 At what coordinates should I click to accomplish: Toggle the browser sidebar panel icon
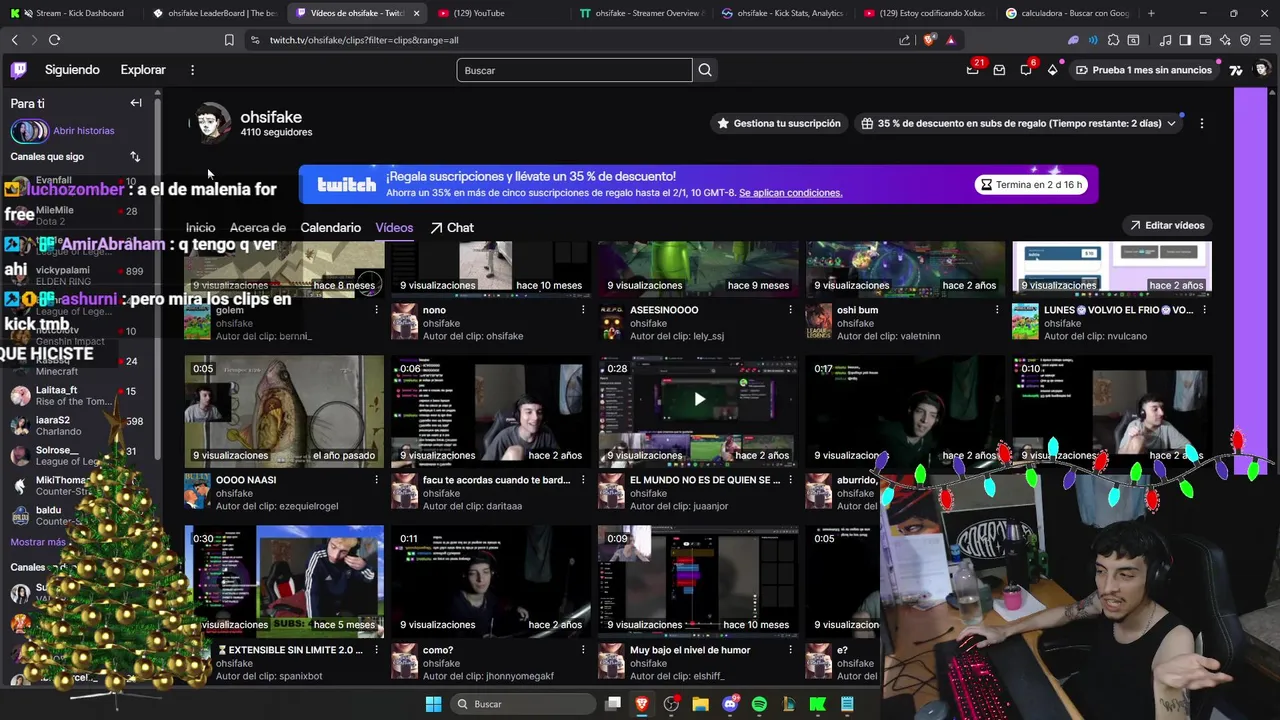coord(1185,40)
